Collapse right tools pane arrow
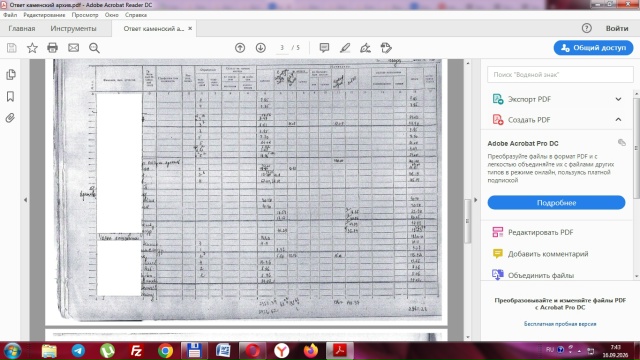The image size is (640, 360). 476,200
